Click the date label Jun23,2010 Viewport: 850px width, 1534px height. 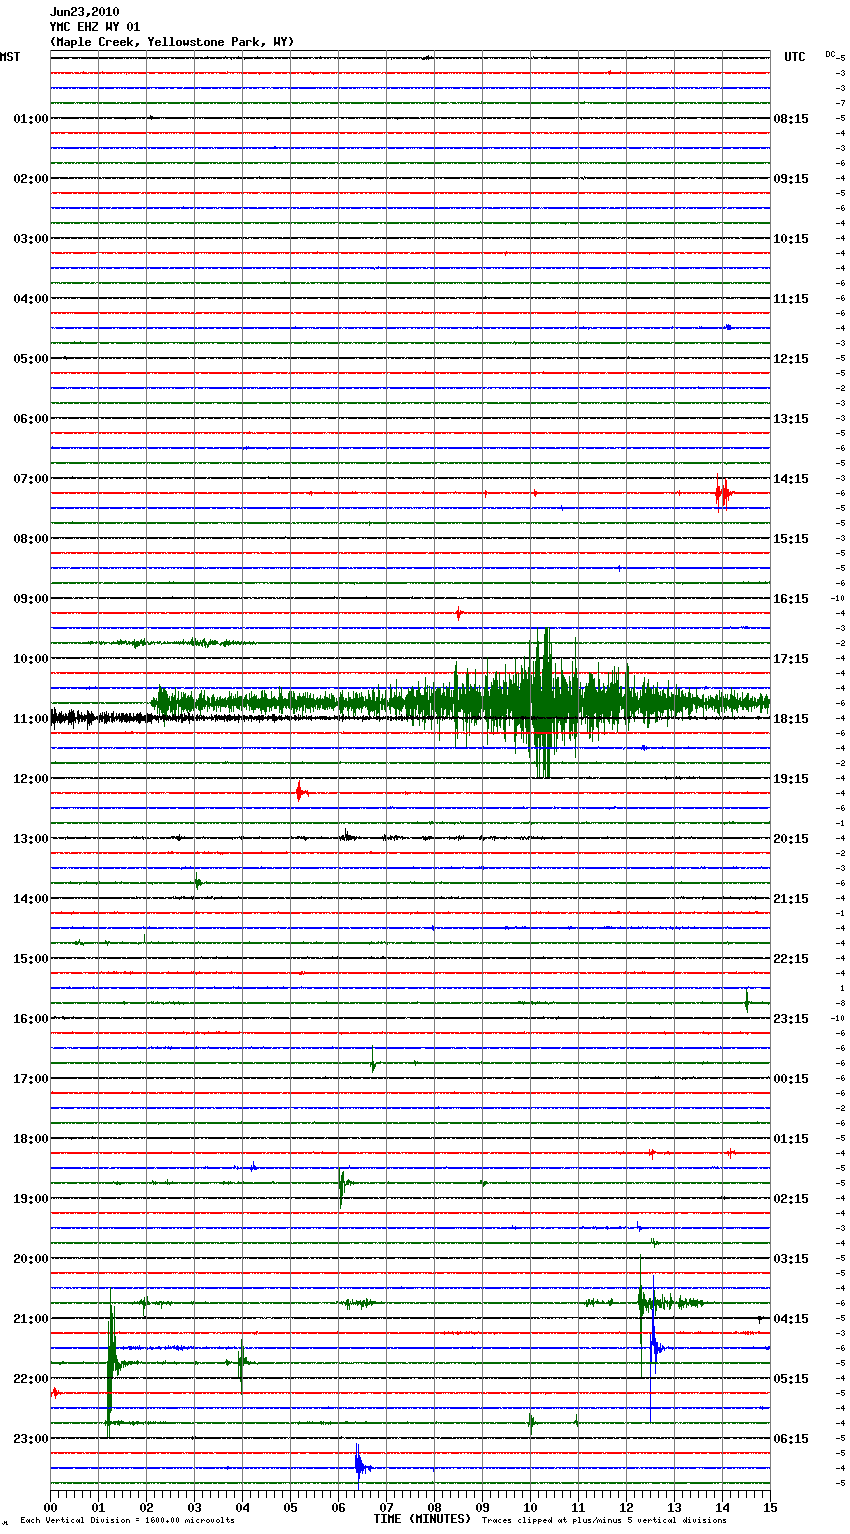pyautogui.click(x=84, y=12)
